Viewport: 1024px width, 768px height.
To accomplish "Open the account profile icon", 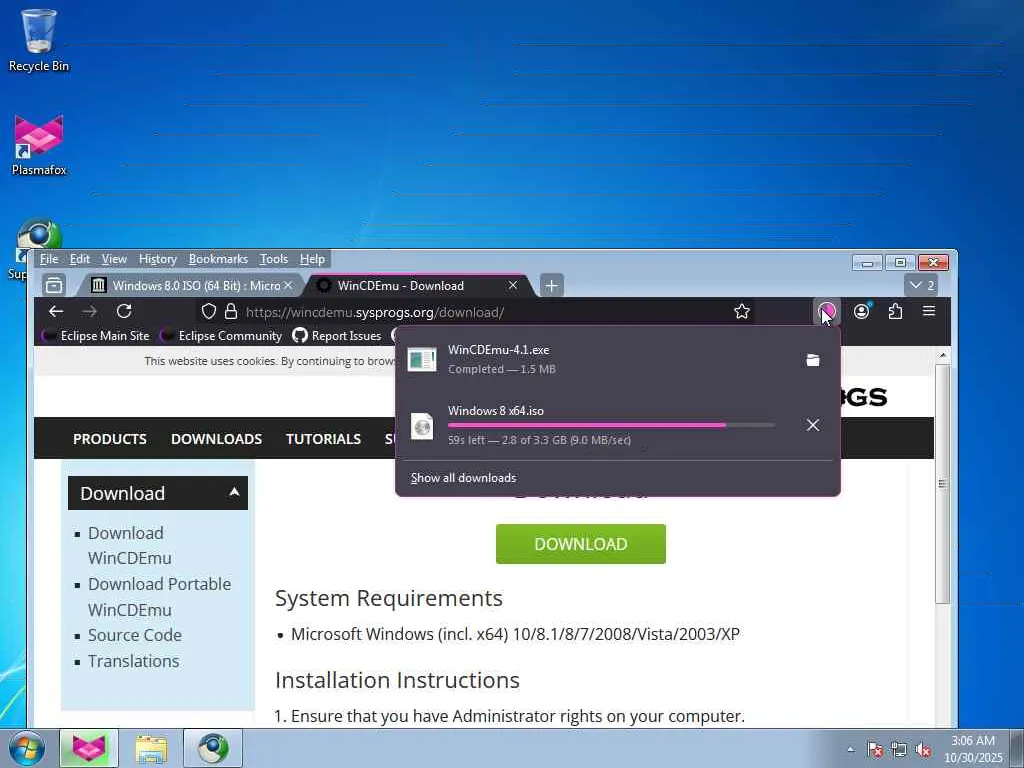I will tap(861, 312).
